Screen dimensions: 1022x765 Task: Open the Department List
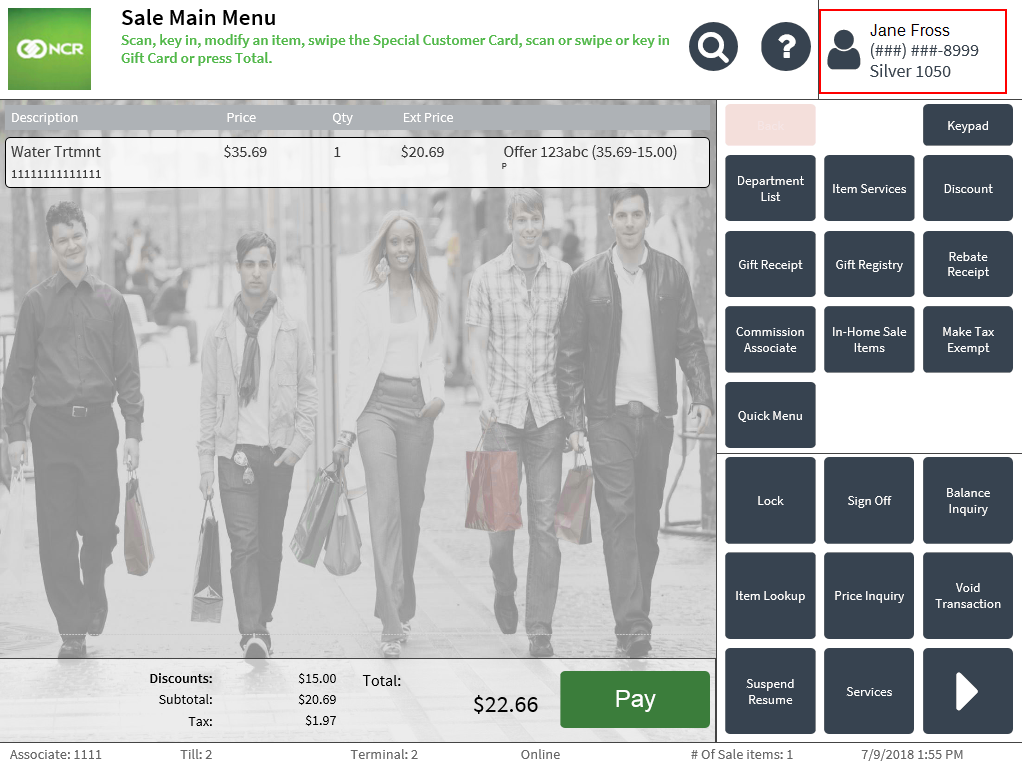point(770,189)
